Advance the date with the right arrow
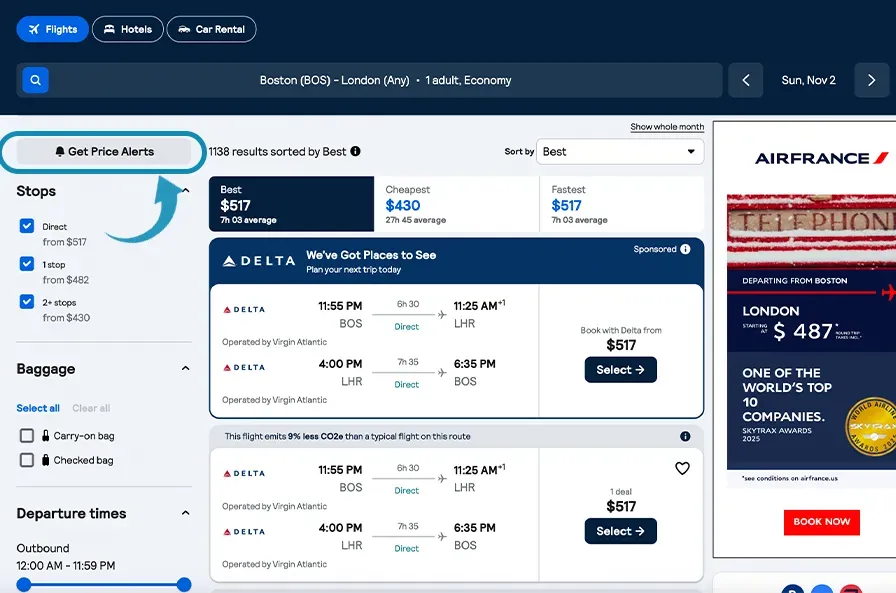896x593 pixels. pyautogui.click(x=871, y=80)
